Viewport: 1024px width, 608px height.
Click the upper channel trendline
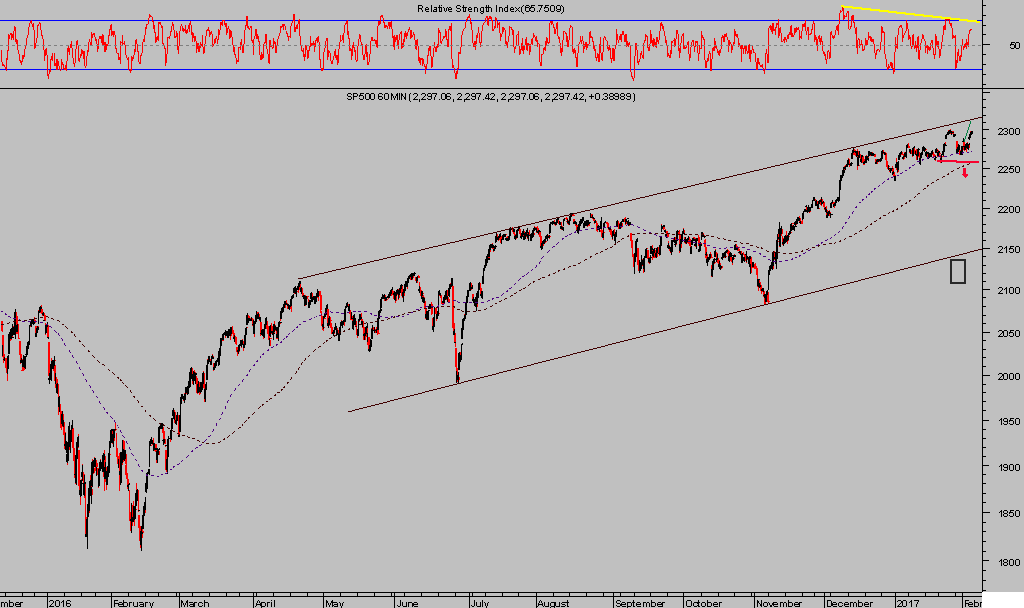tap(600, 205)
